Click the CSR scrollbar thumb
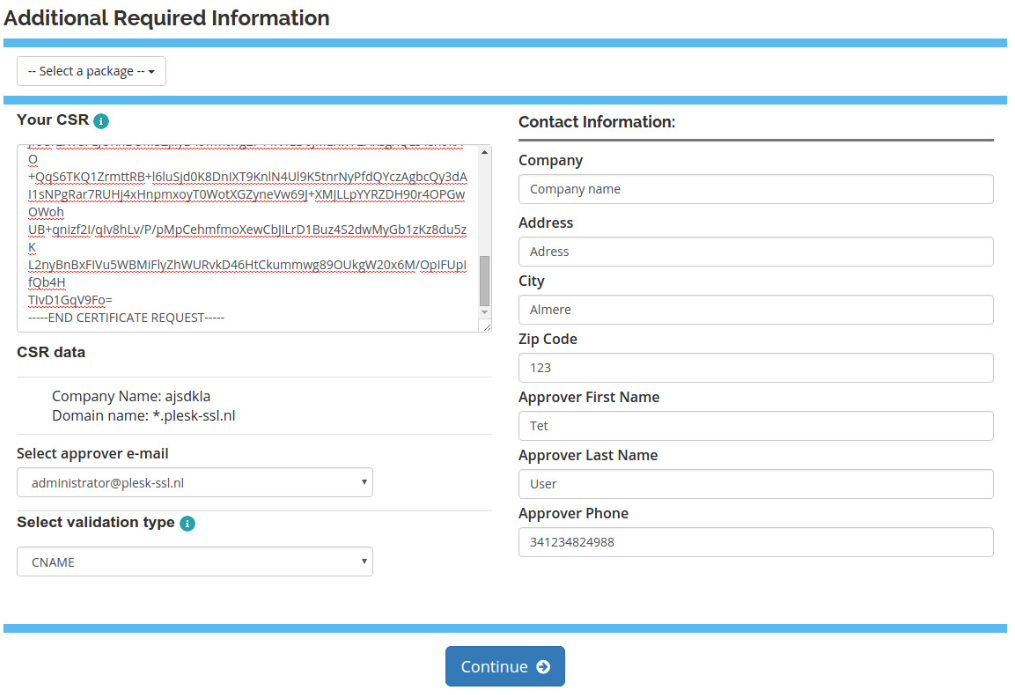This screenshot has width=1015, height=695. pyautogui.click(x=485, y=280)
